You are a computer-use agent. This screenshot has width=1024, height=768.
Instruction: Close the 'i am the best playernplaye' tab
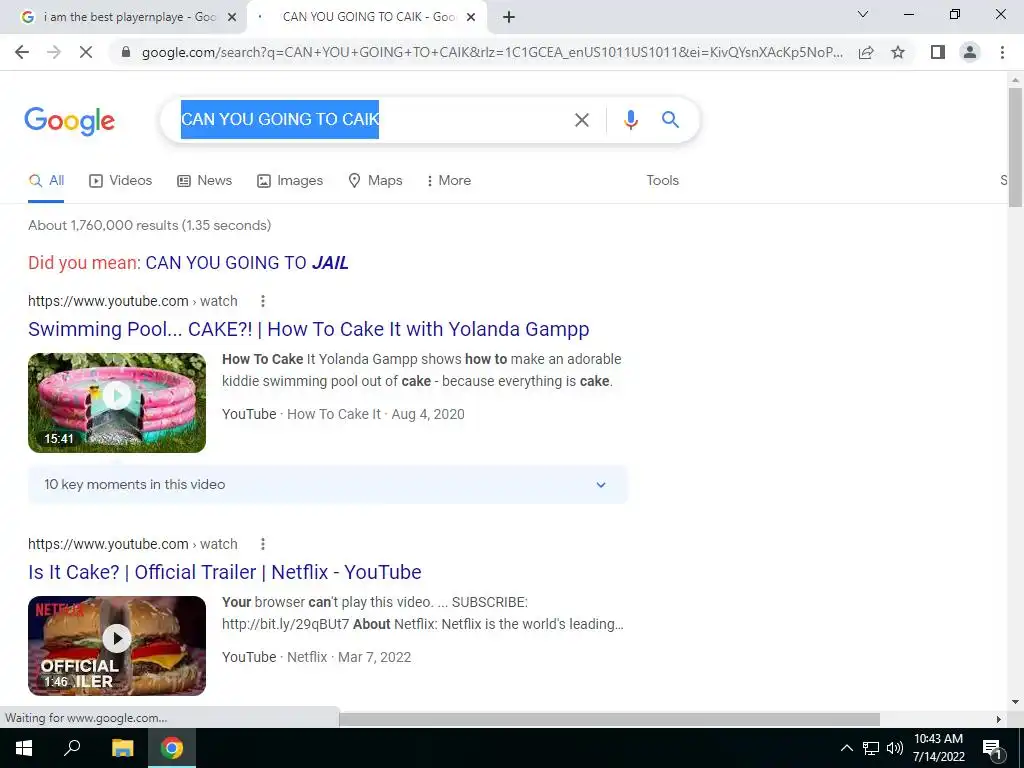(231, 17)
